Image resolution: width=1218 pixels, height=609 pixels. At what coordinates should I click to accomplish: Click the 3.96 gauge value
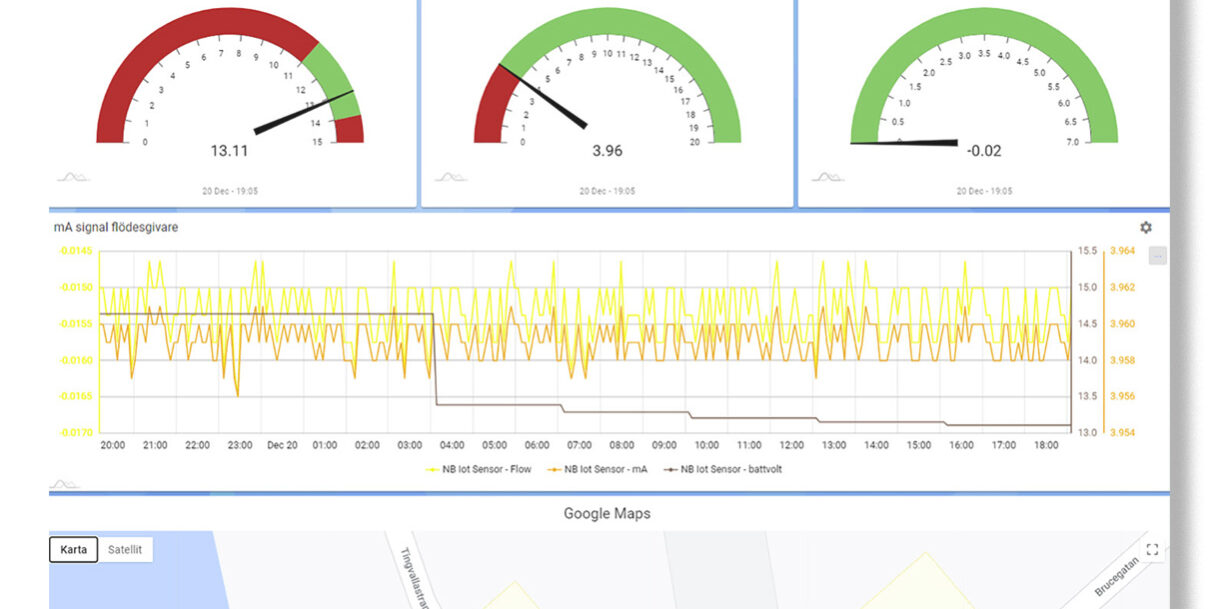[x=607, y=151]
